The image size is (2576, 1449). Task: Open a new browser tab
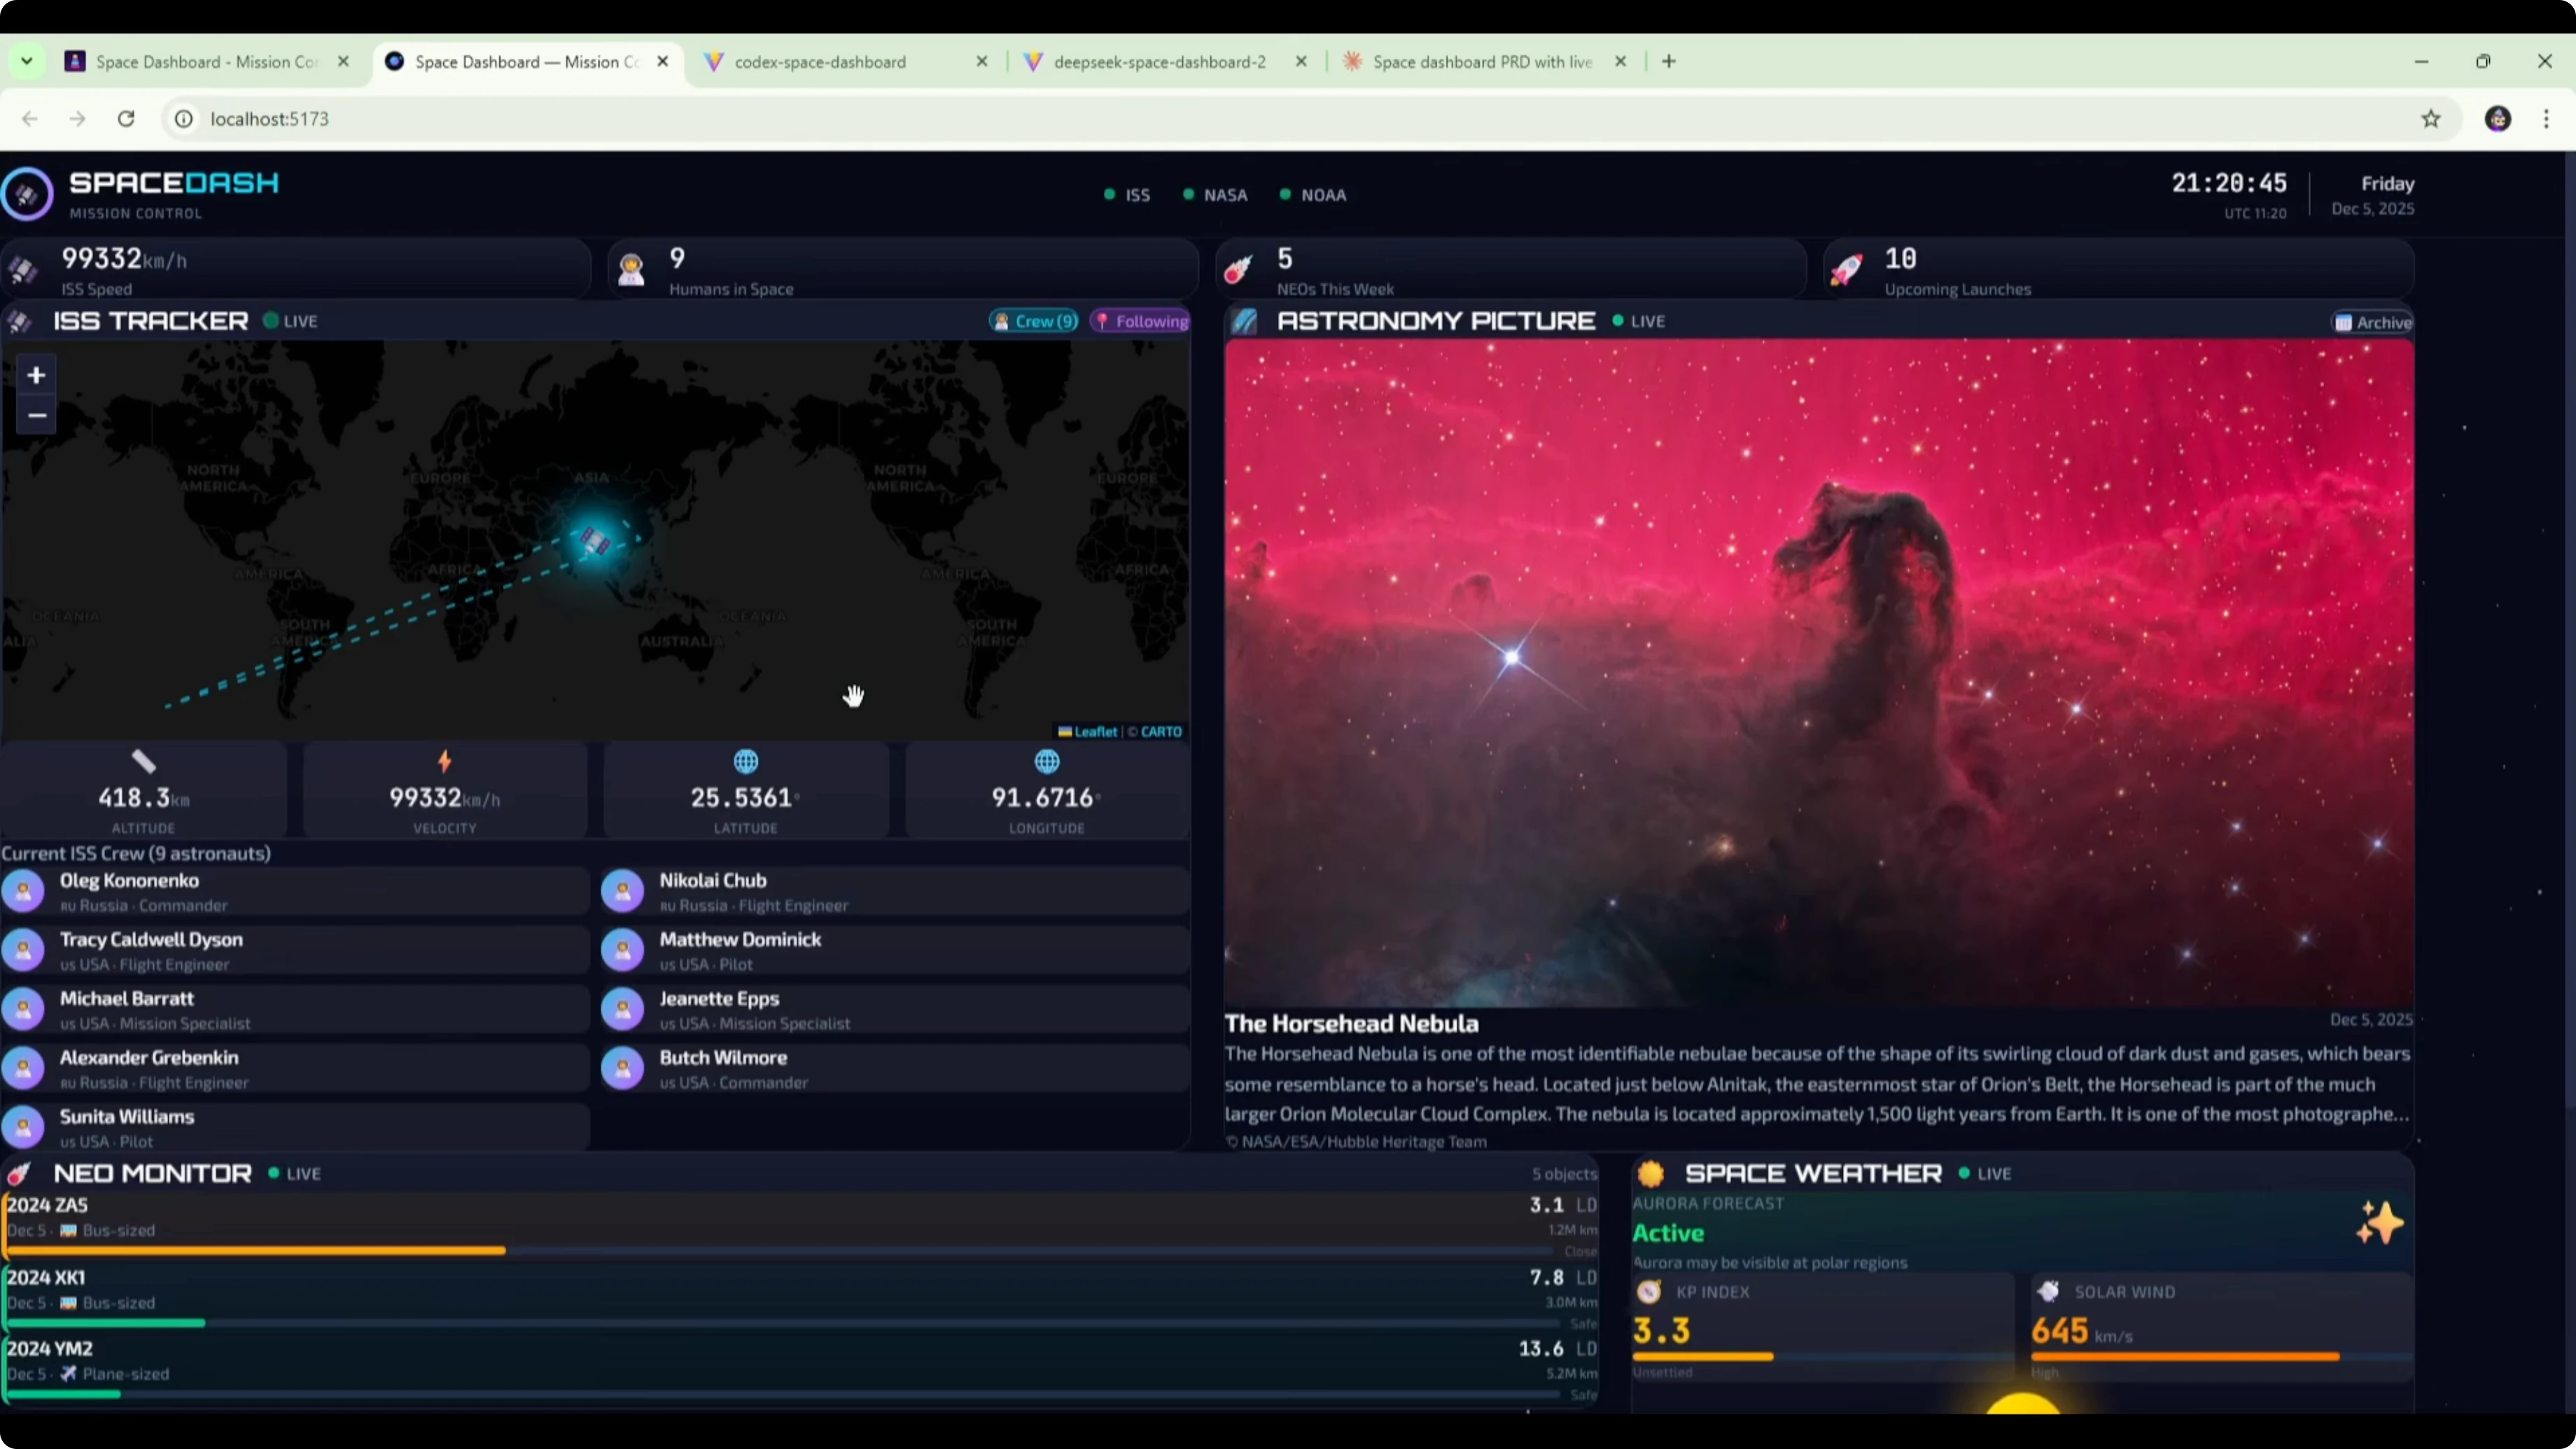click(x=1668, y=61)
